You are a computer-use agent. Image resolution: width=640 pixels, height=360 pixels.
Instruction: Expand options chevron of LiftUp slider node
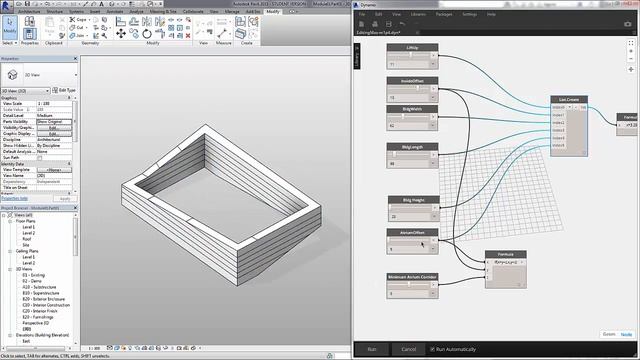tap(433, 64)
